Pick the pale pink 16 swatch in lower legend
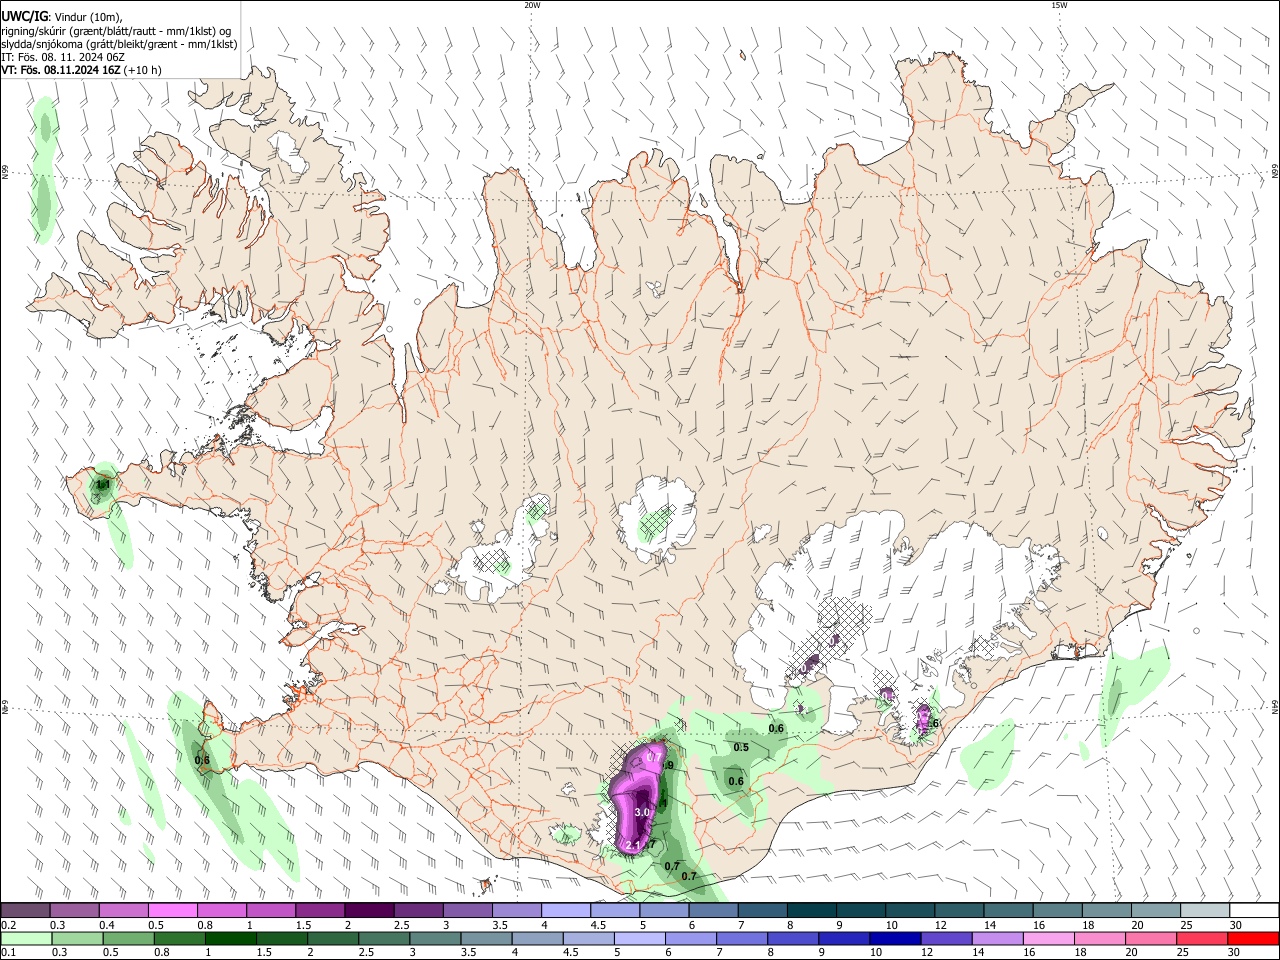This screenshot has height=960, width=1280. tap(1050, 938)
